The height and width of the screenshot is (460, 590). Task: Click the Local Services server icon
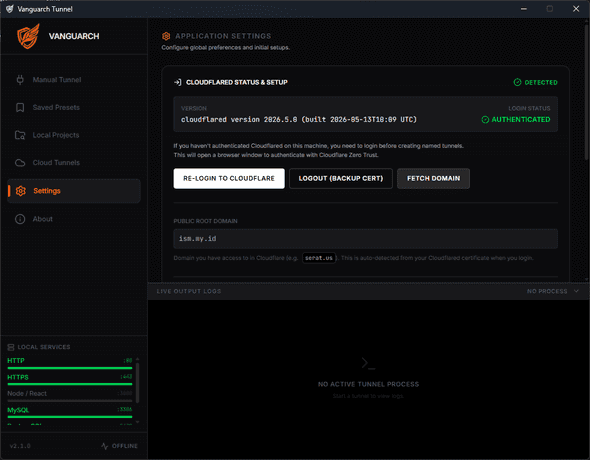(11, 347)
